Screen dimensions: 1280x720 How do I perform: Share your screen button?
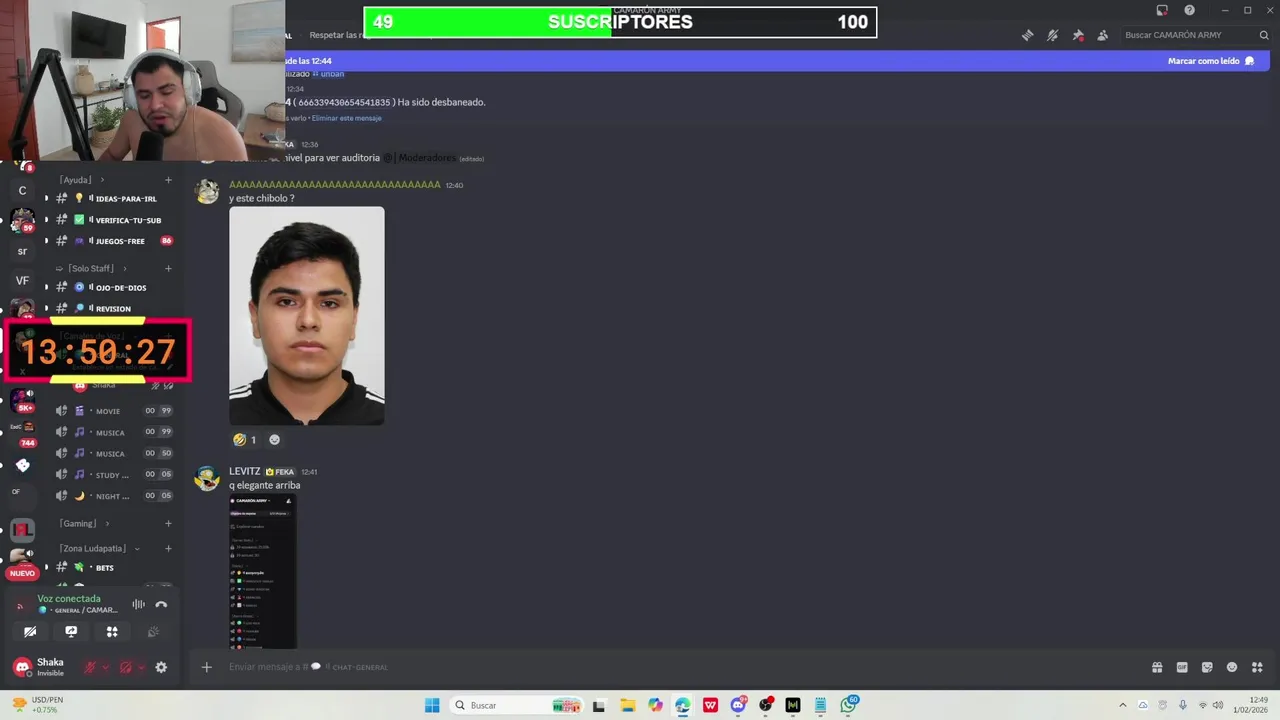71,632
